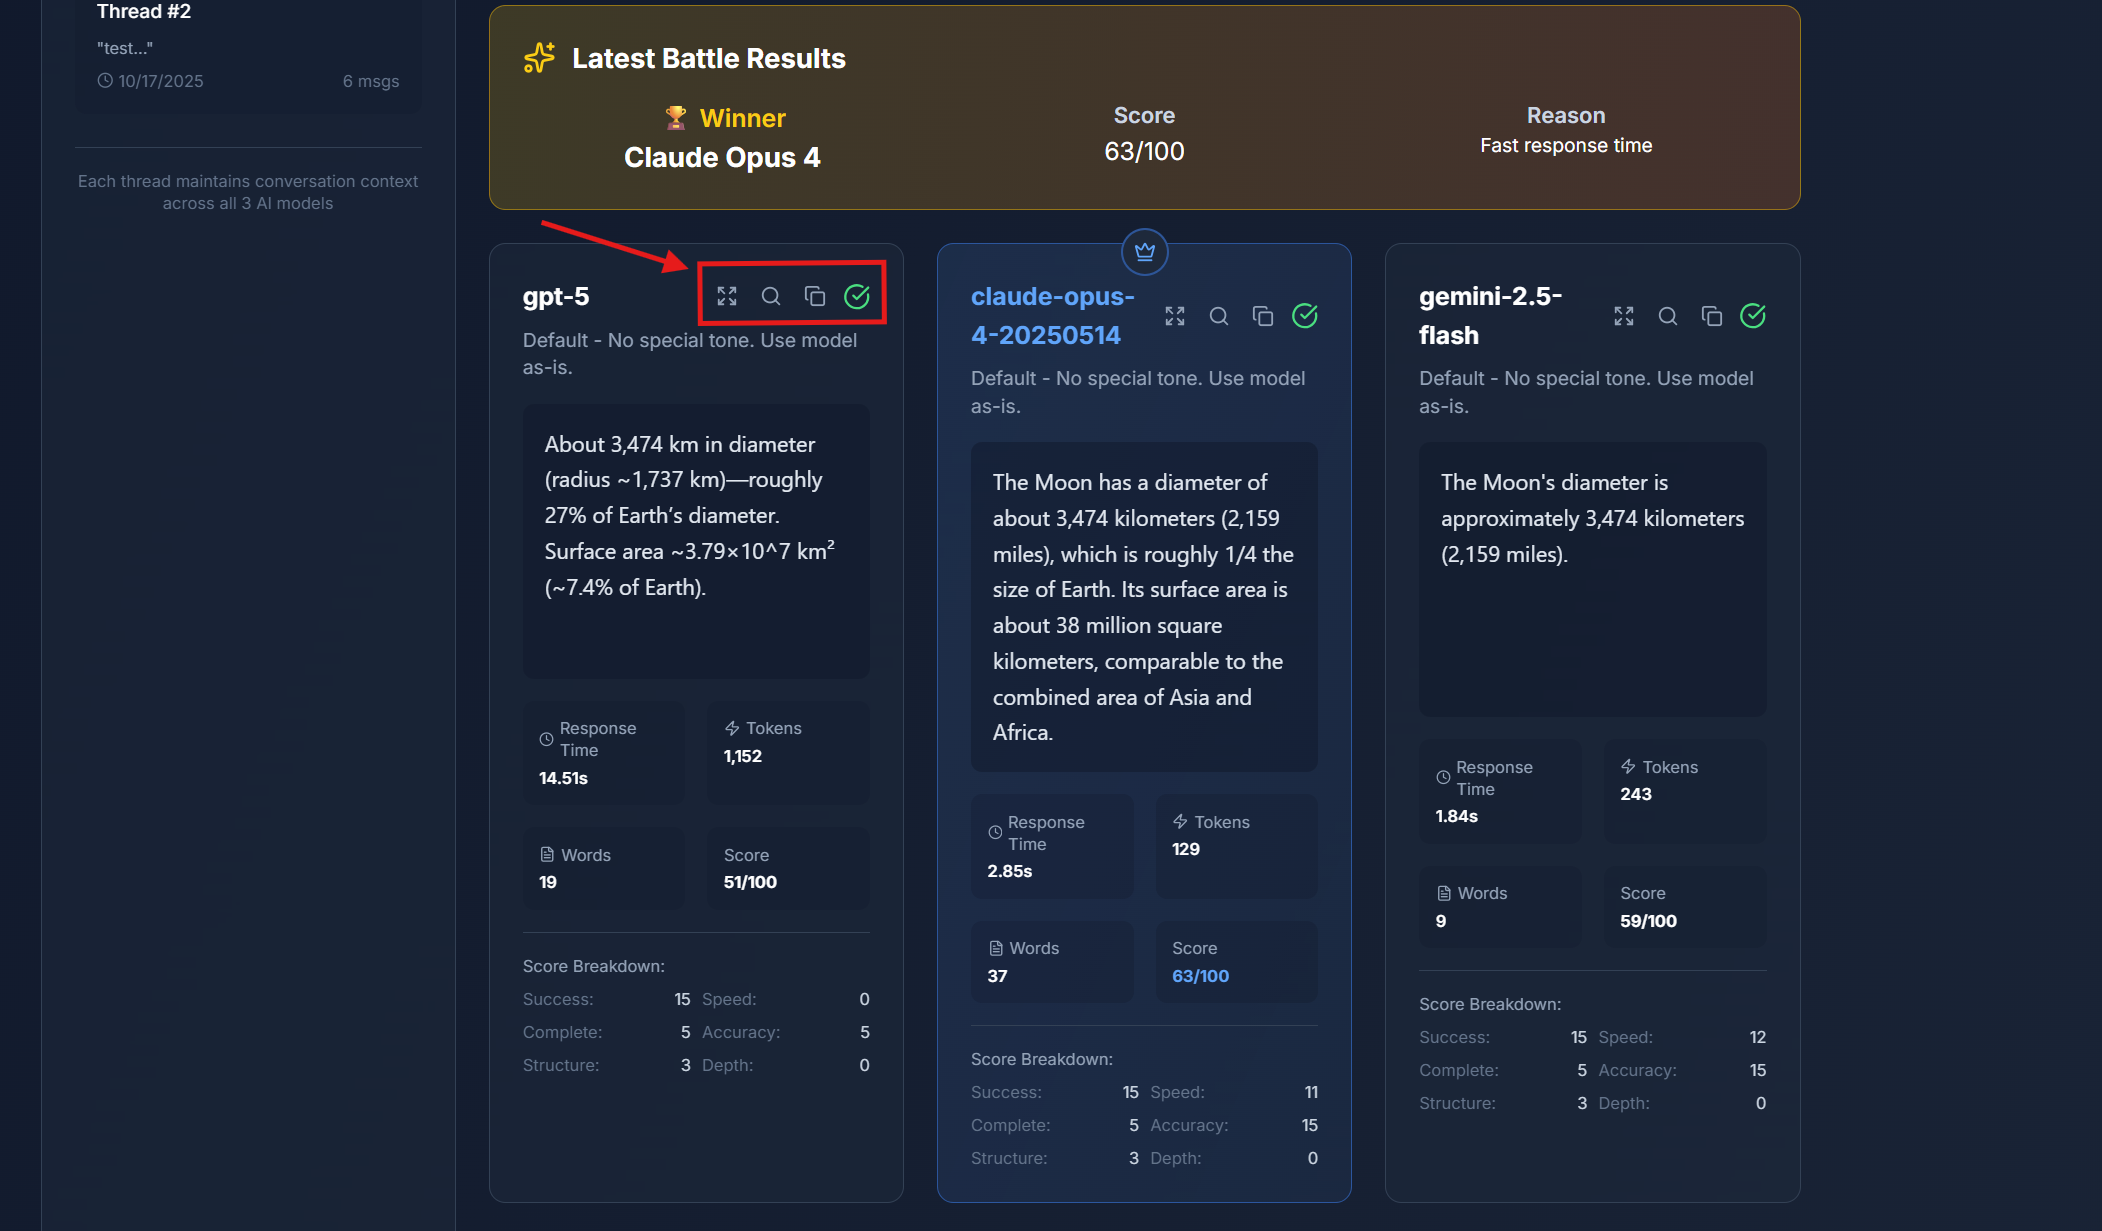This screenshot has height=1231, width=2102.
Task: Click the clock icon in Thread #2 entry
Action: coord(105,81)
